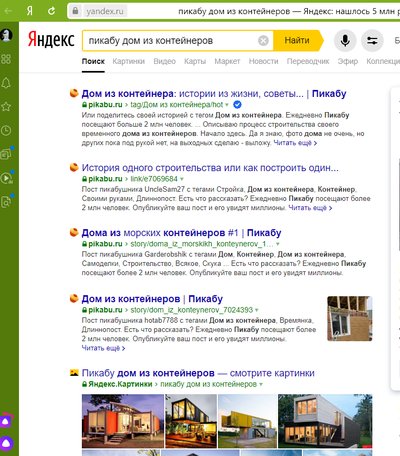The width and height of the screenshot is (400, 456).
Task: Open dark glass container house night thumbnail
Action: click(x=191, y=421)
